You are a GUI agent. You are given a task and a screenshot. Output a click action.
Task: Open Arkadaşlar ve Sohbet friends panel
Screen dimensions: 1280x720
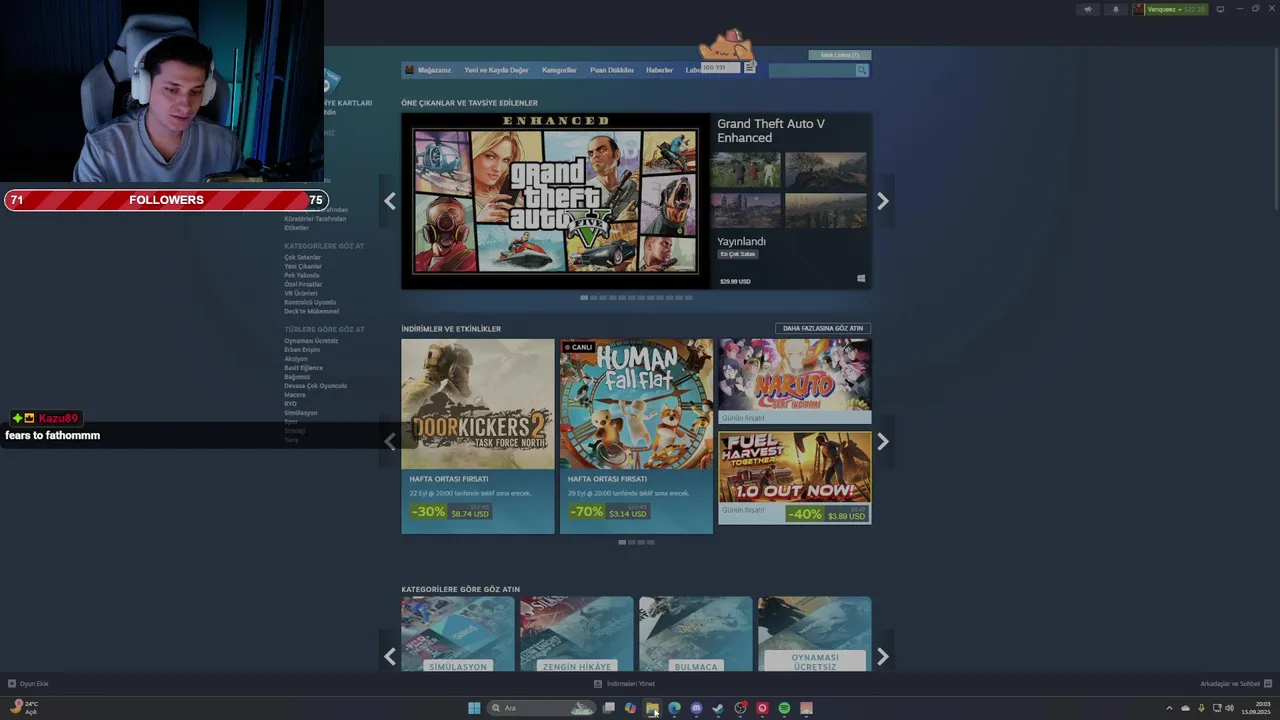(1235, 684)
